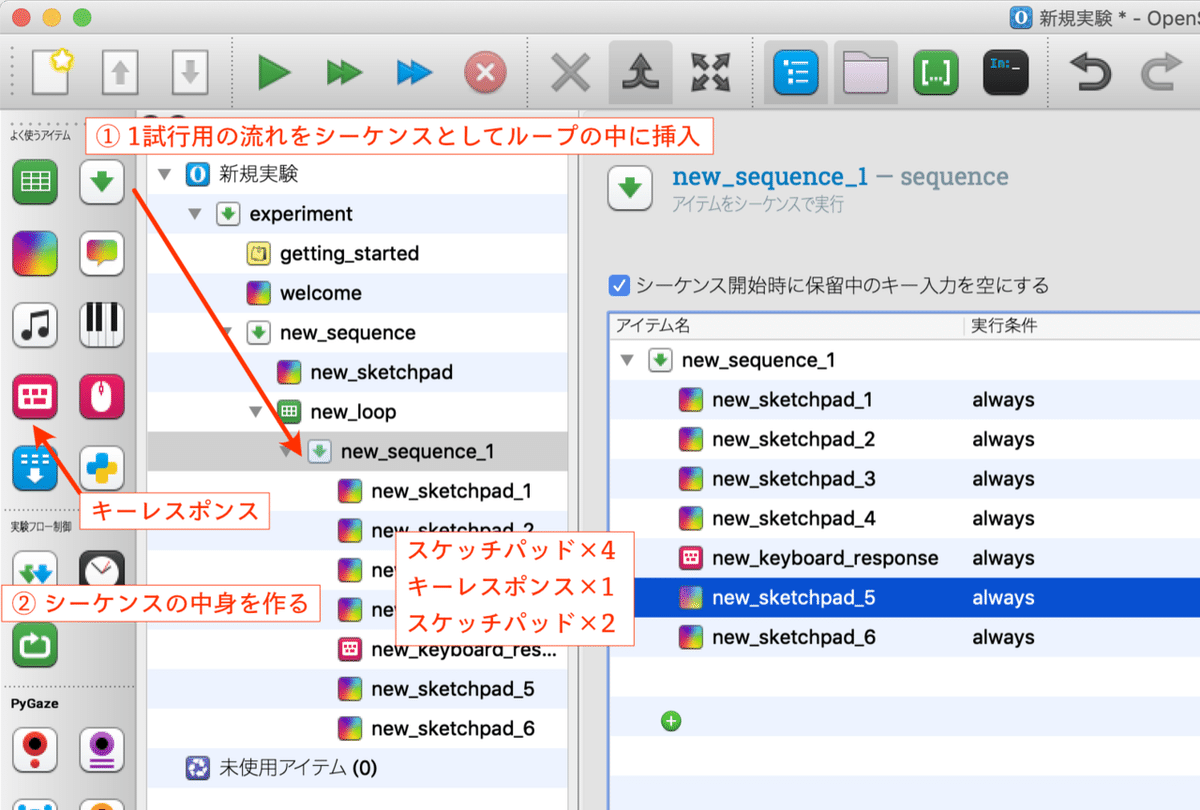Toggle the overview area button
Screen dimensions: 1200x810
click(x=796, y=72)
